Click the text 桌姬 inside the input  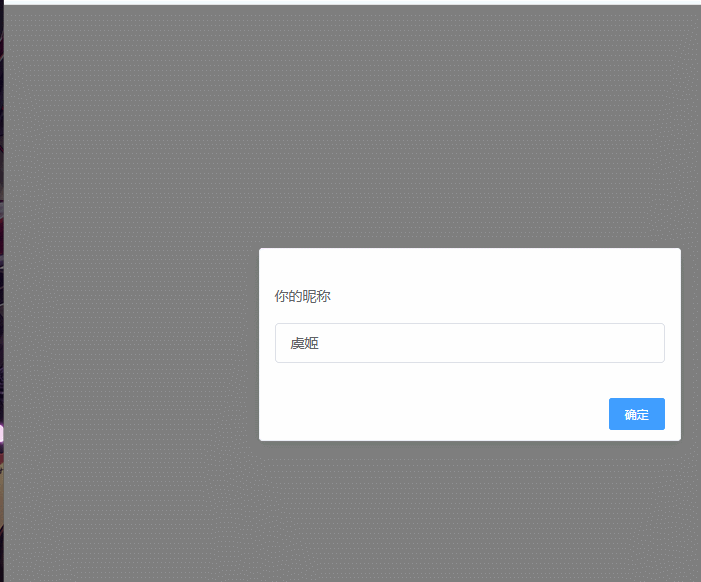tap(304, 343)
